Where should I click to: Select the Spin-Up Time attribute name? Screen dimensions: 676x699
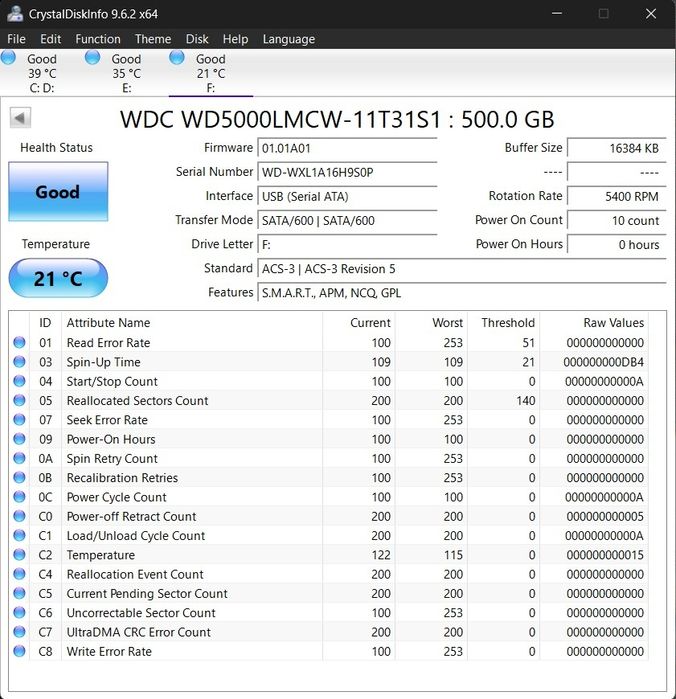coord(103,362)
